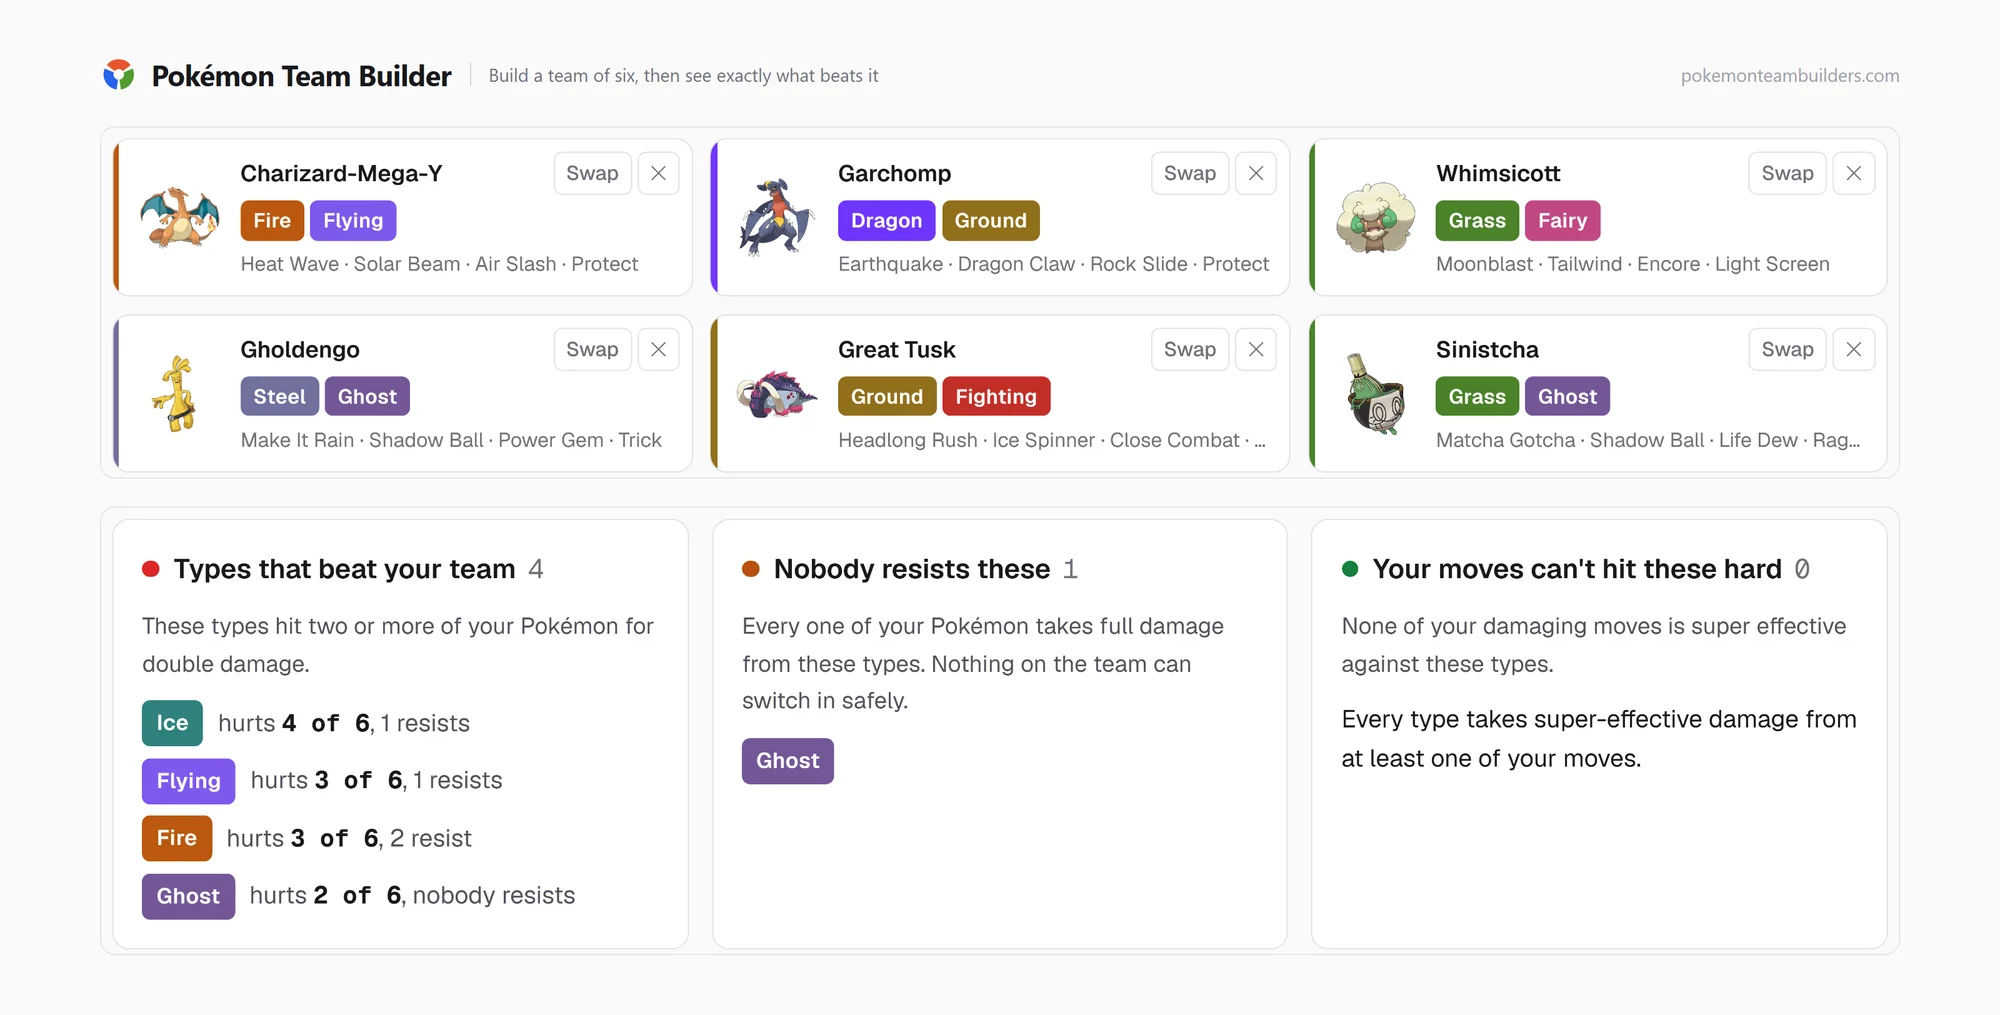The width and height of the screenshot is (2000, 1015).
Task: Click the 'Pokémon Team Builder' title
Action: point(301,76)
